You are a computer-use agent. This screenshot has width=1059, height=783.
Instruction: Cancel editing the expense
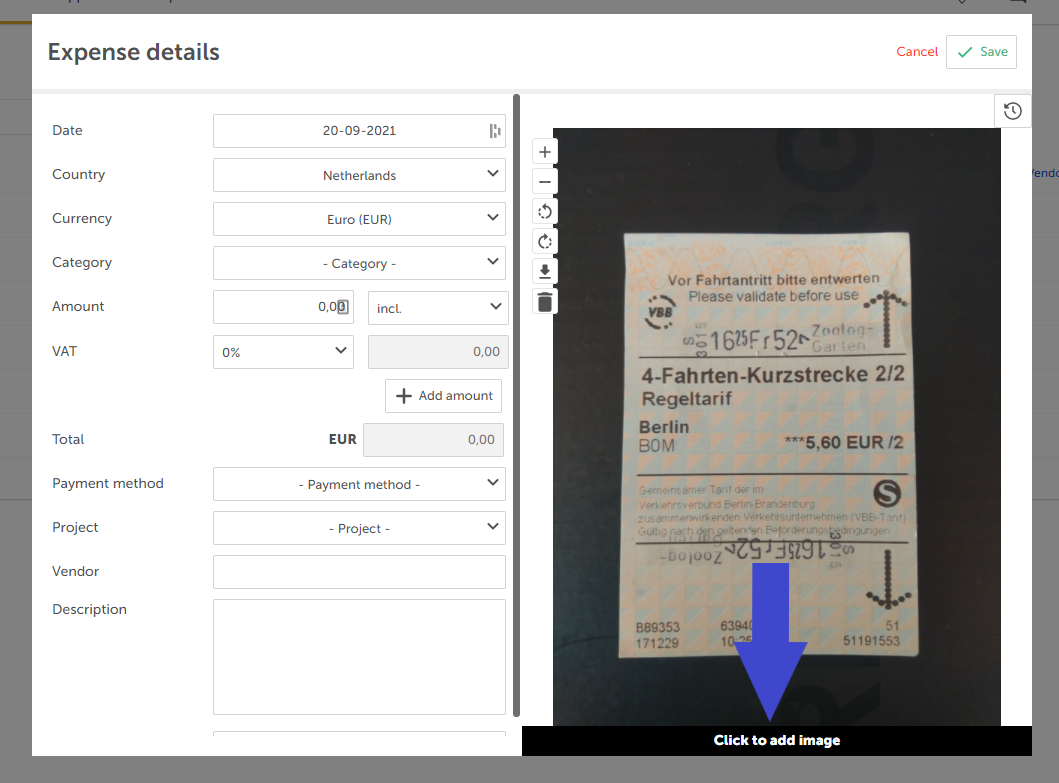point(916,51)
